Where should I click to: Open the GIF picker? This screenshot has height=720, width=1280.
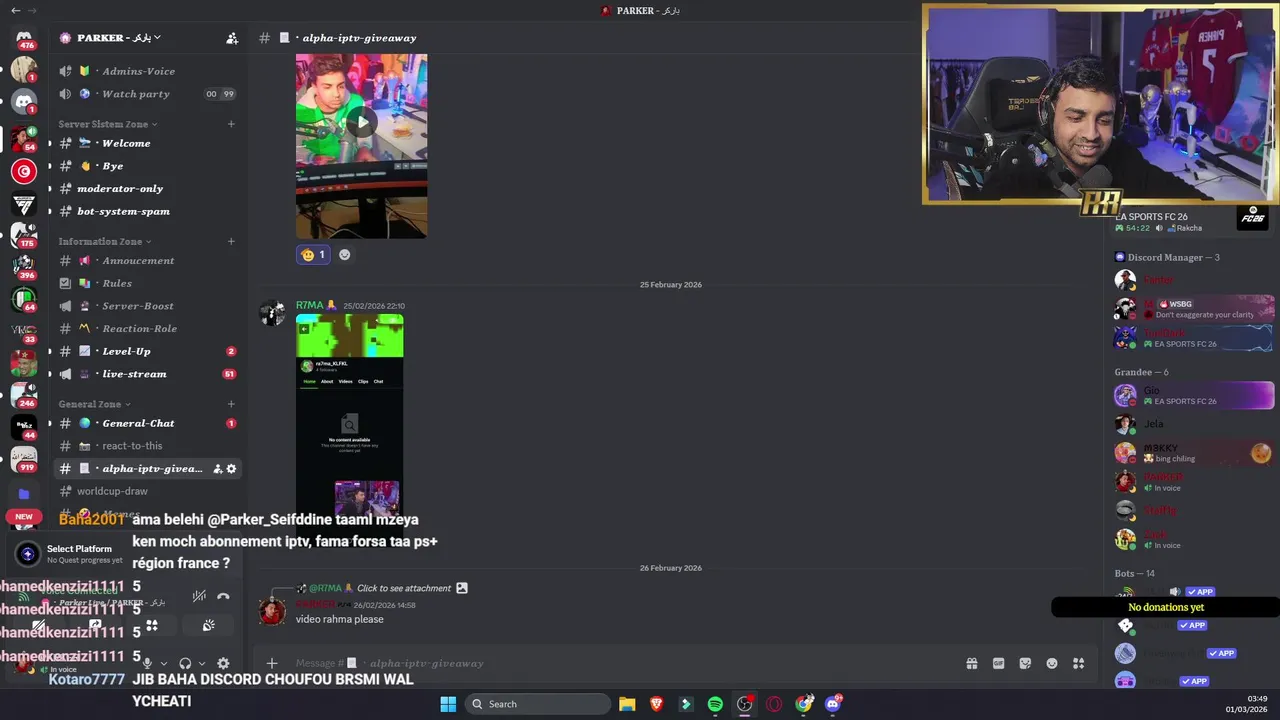[x=998, y=663]
